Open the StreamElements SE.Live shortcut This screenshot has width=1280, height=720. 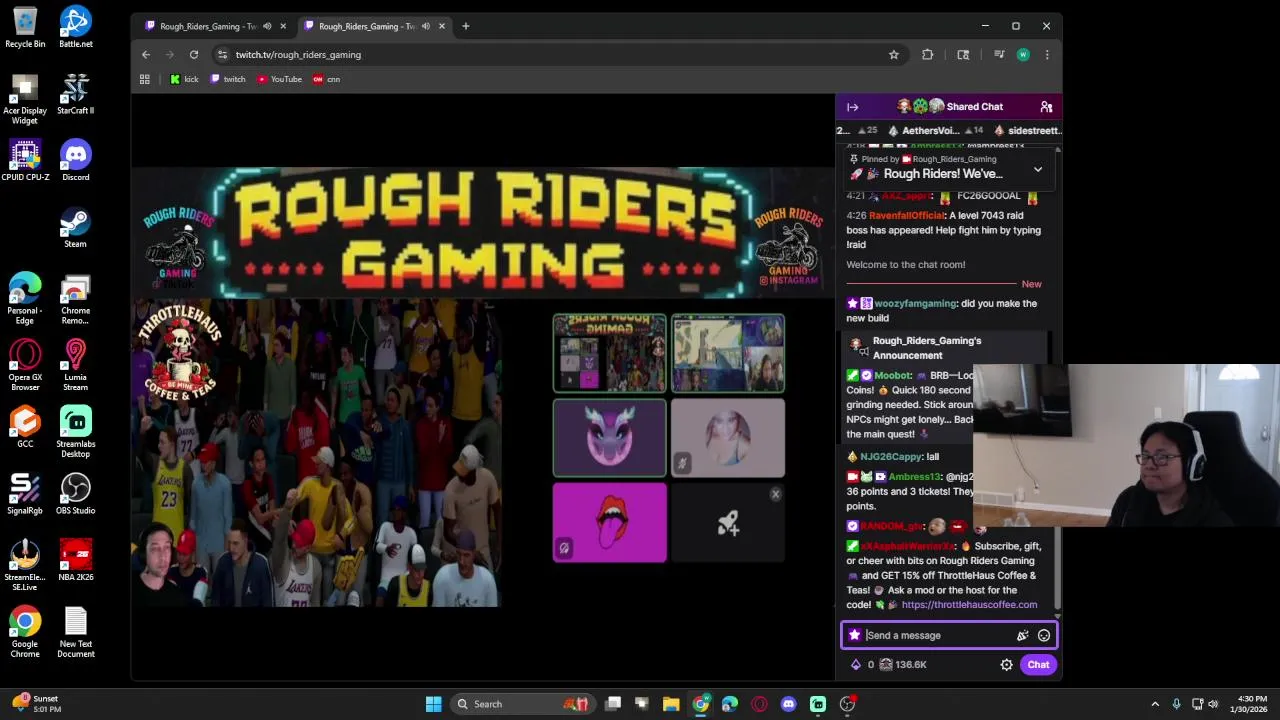[25, 566]
